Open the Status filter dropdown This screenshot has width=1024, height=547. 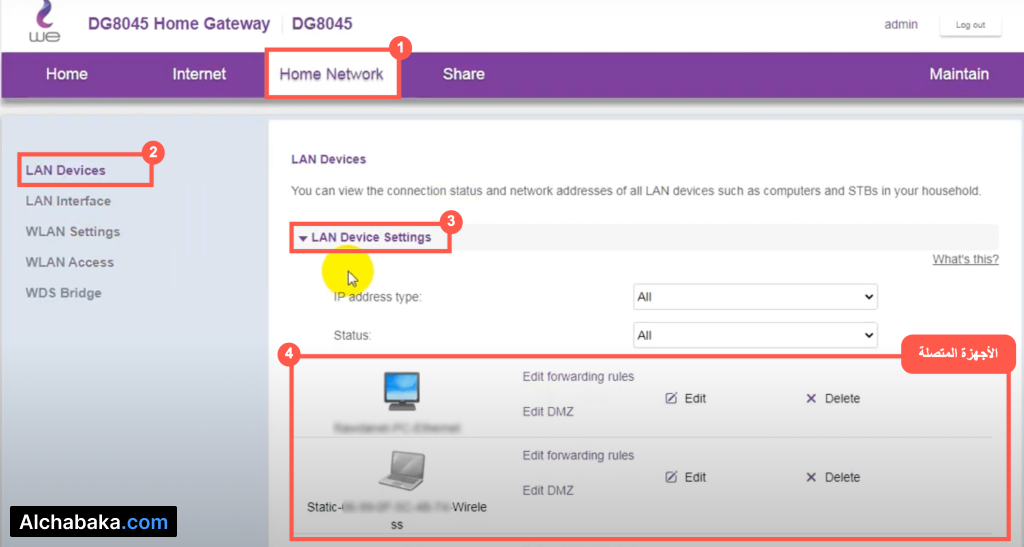point(755,335)
